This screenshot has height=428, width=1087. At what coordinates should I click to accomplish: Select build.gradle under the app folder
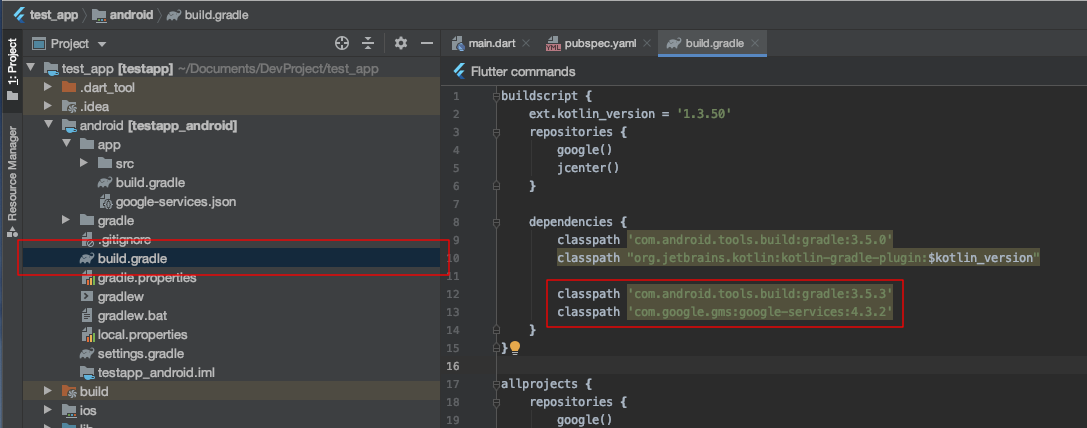tap(150, 182)
